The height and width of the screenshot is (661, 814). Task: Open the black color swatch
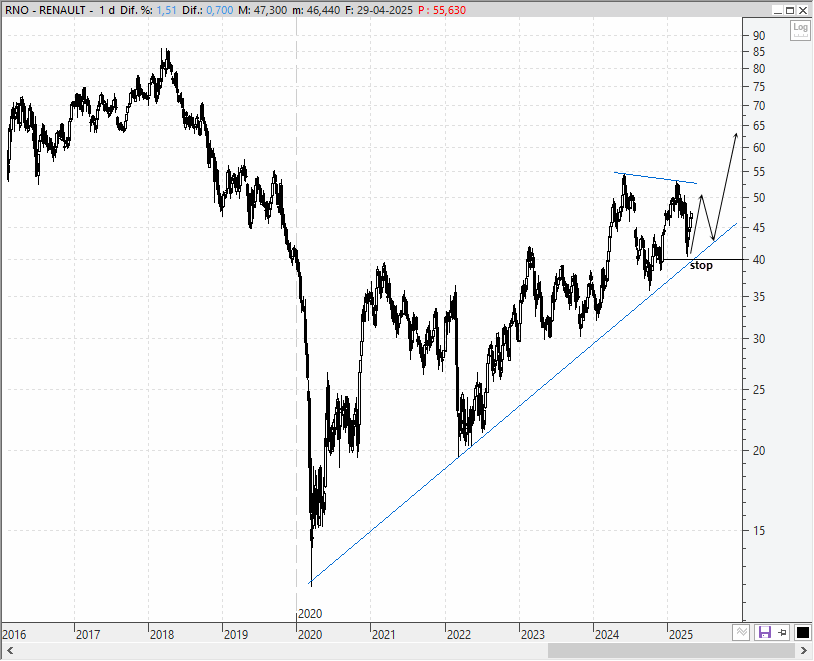(x=803, y=632)
